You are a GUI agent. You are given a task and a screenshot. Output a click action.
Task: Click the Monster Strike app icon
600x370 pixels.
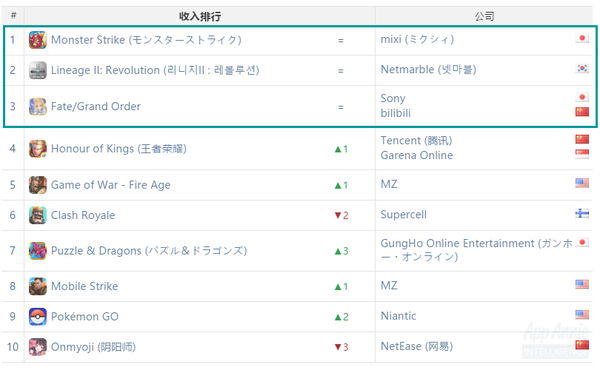point(38,40)
